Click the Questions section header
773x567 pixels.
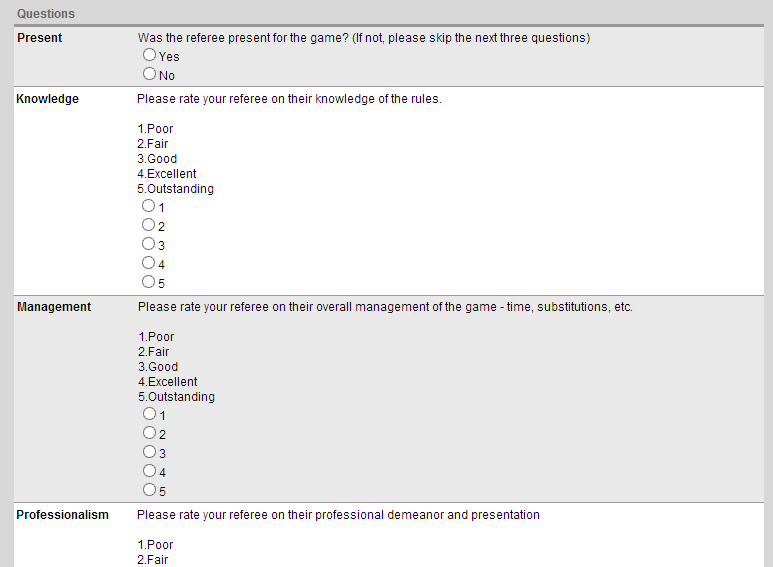46,14
